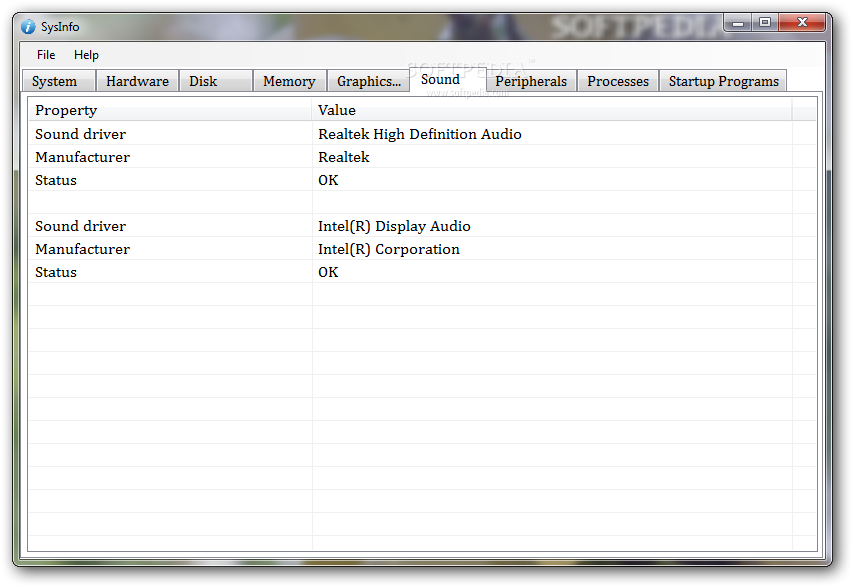The height and width of the screenshot is (587, 853).
Task: Click the Property column header
Action: pyautogui.click(x=170, y=110)
